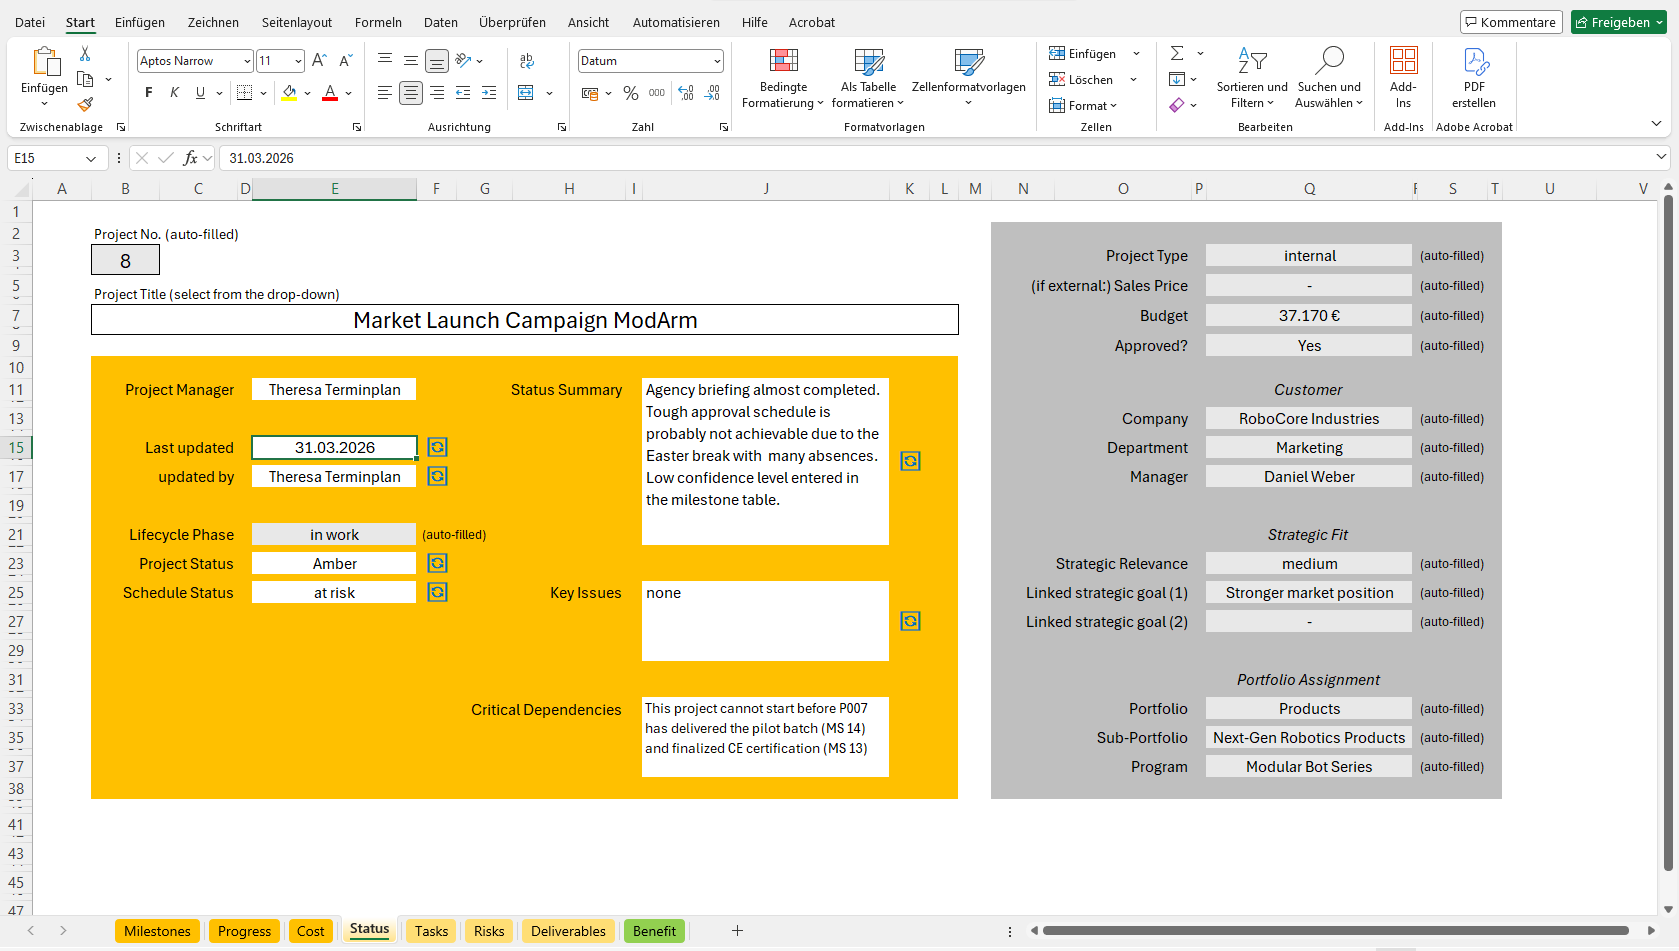
Task: Open the Einfügen ribbon tab
Action: (x=140, y=22)
